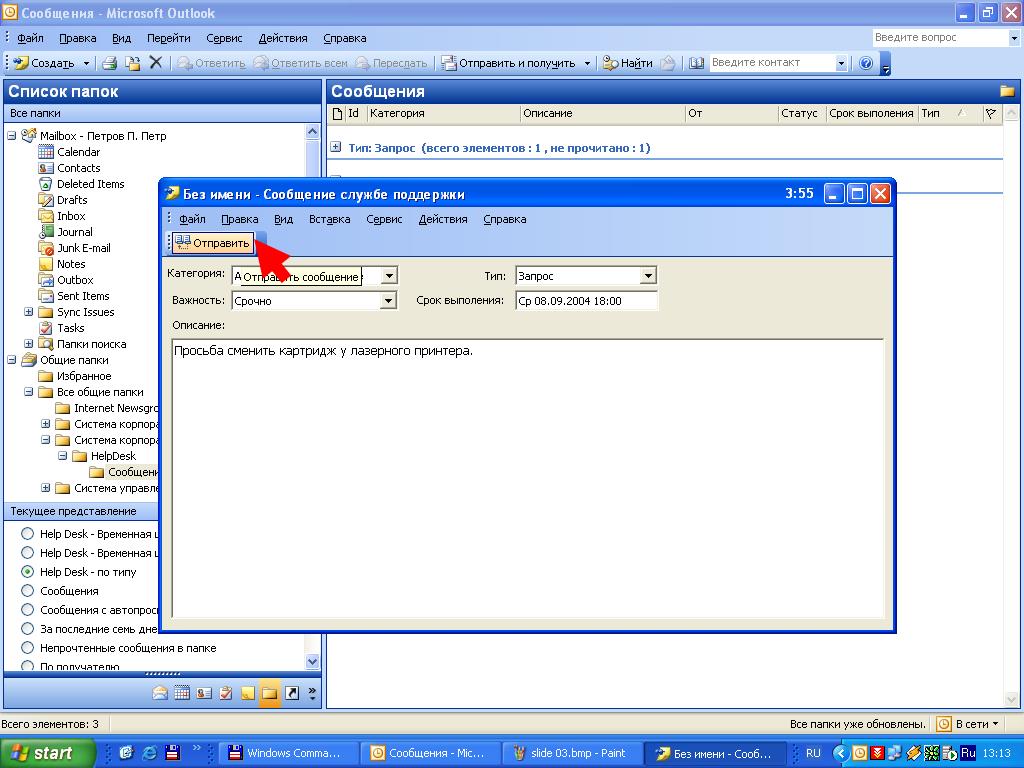Image resolution: width=1024 pixels, height=768 pixels.
Task: Click the Найти search button
Action: pyautogui.click(x=628, y=63)
